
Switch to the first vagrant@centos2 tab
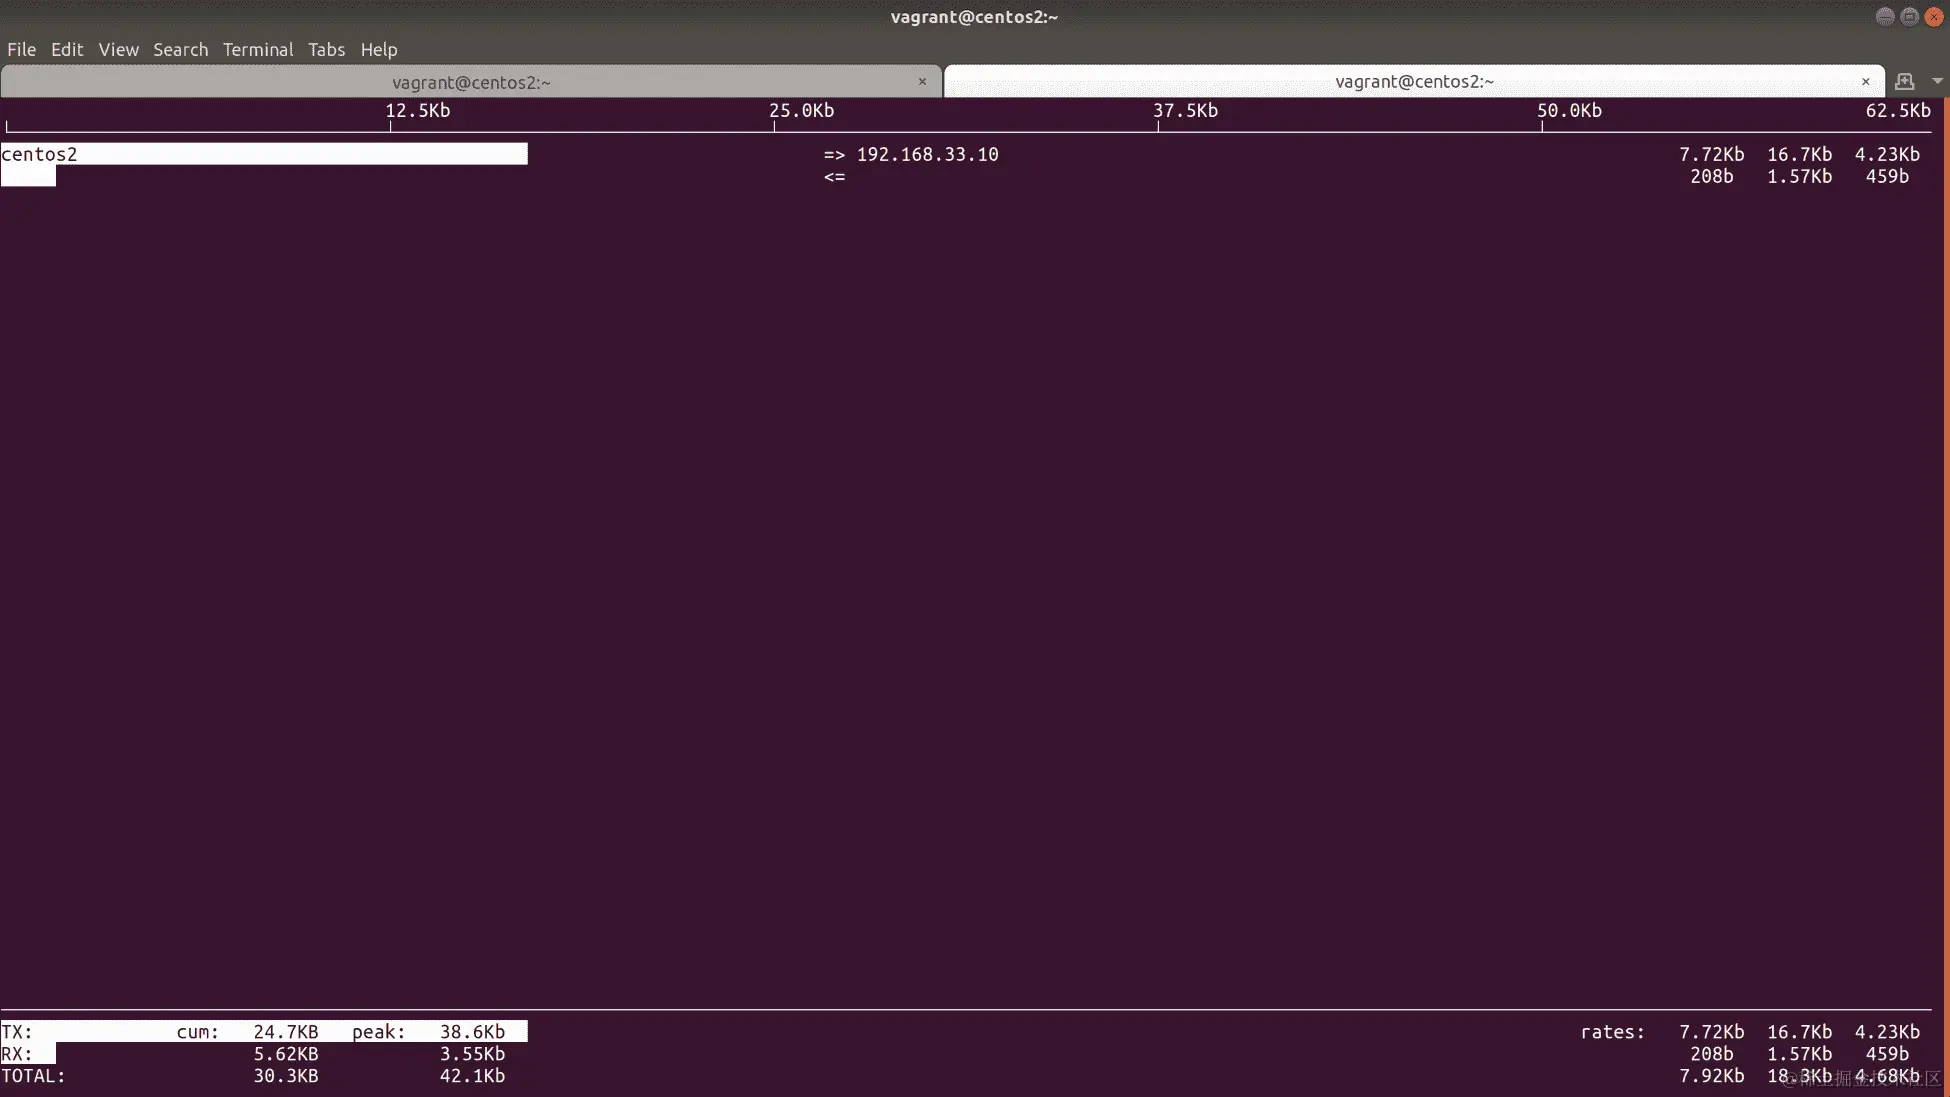click(470, 82)
